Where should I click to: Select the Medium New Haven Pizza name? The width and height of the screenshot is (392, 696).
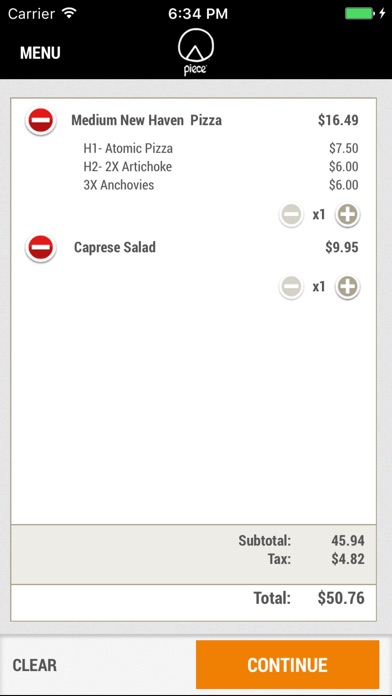click(x=147, y=120)
